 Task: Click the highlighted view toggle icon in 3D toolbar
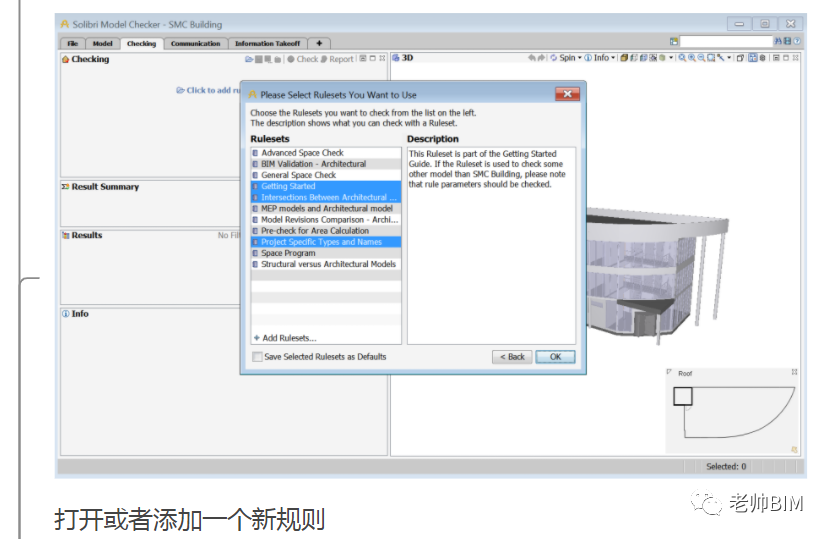coord(753,58)
